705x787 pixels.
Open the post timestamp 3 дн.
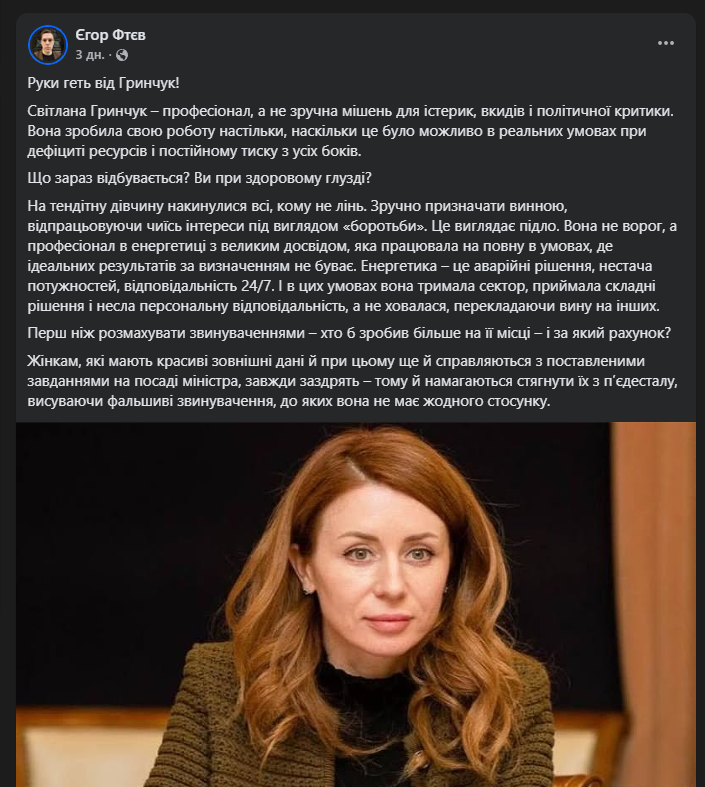90,55
